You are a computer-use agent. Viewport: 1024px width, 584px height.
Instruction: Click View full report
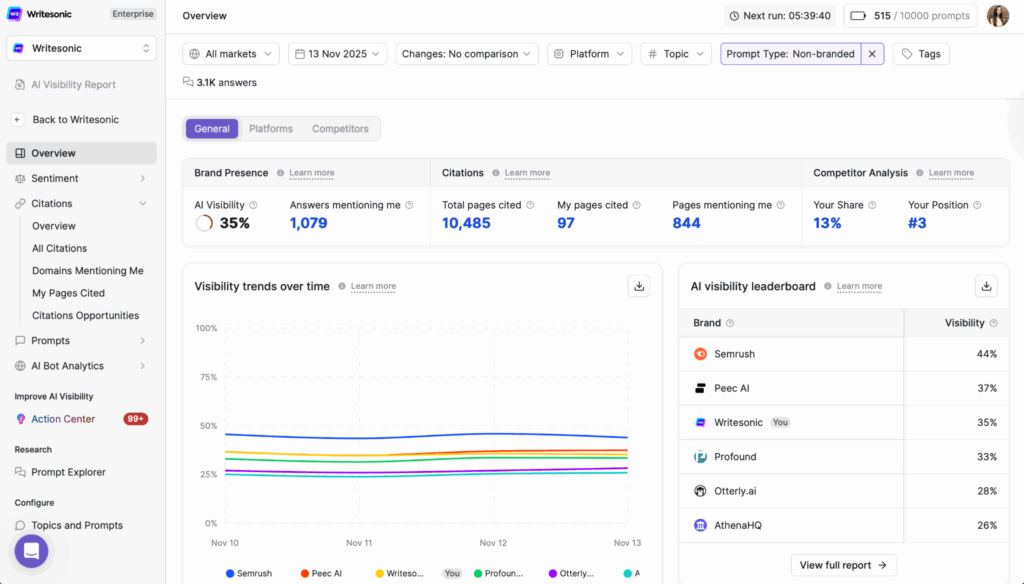(843, 565)
